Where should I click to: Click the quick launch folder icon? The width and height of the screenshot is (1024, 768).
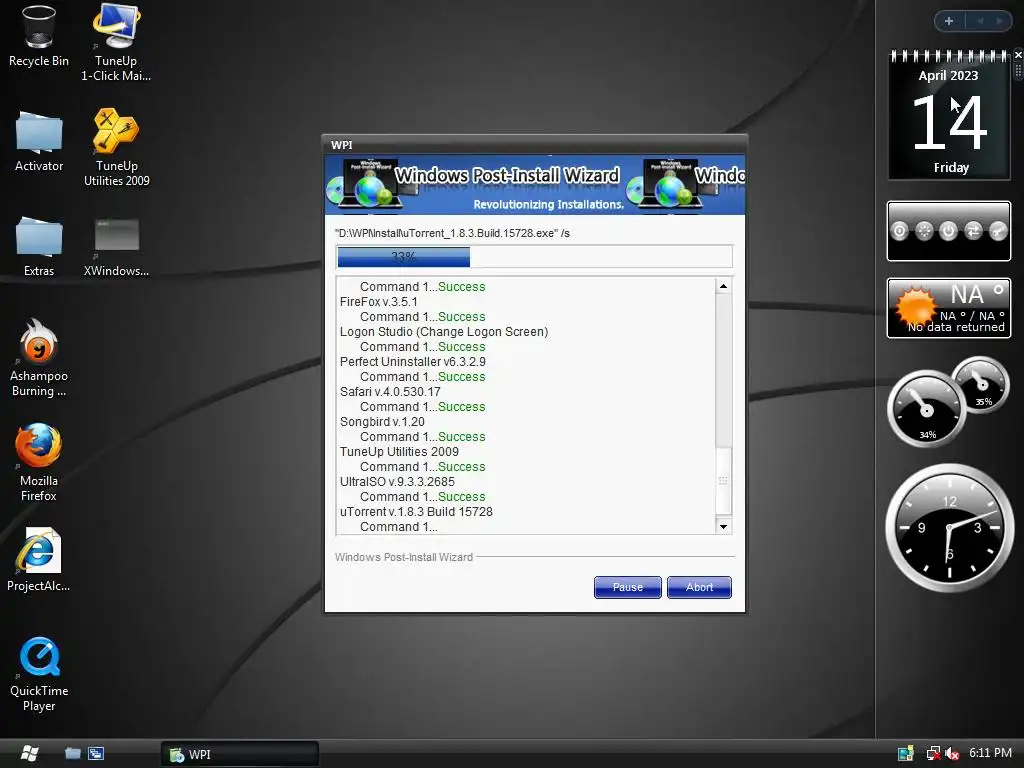coord(73,754)
